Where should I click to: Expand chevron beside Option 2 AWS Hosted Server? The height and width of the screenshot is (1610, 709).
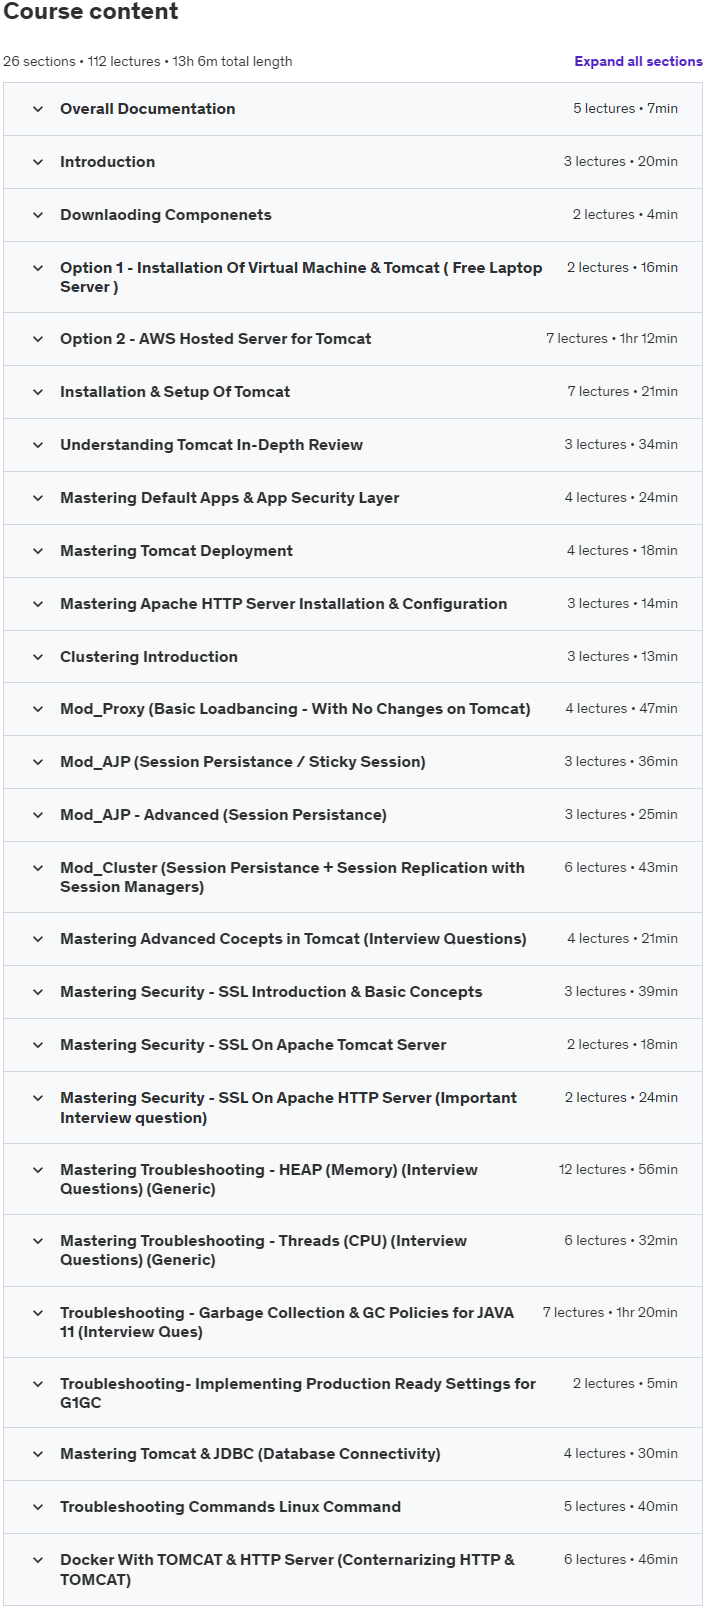(x=38, y=339)
